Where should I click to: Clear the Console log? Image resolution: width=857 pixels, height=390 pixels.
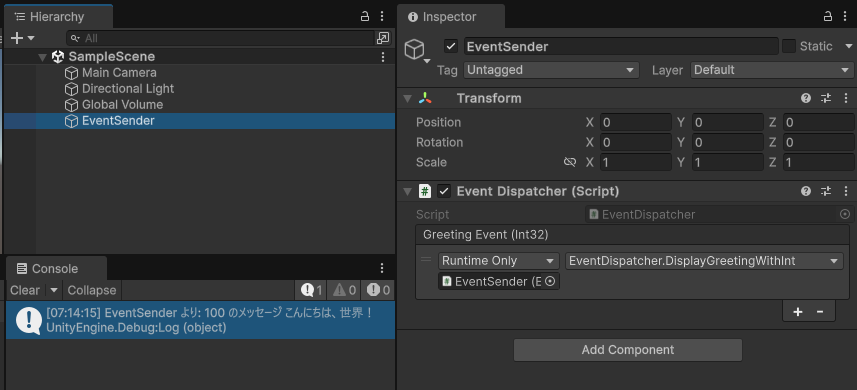click(x=25, y=290)
